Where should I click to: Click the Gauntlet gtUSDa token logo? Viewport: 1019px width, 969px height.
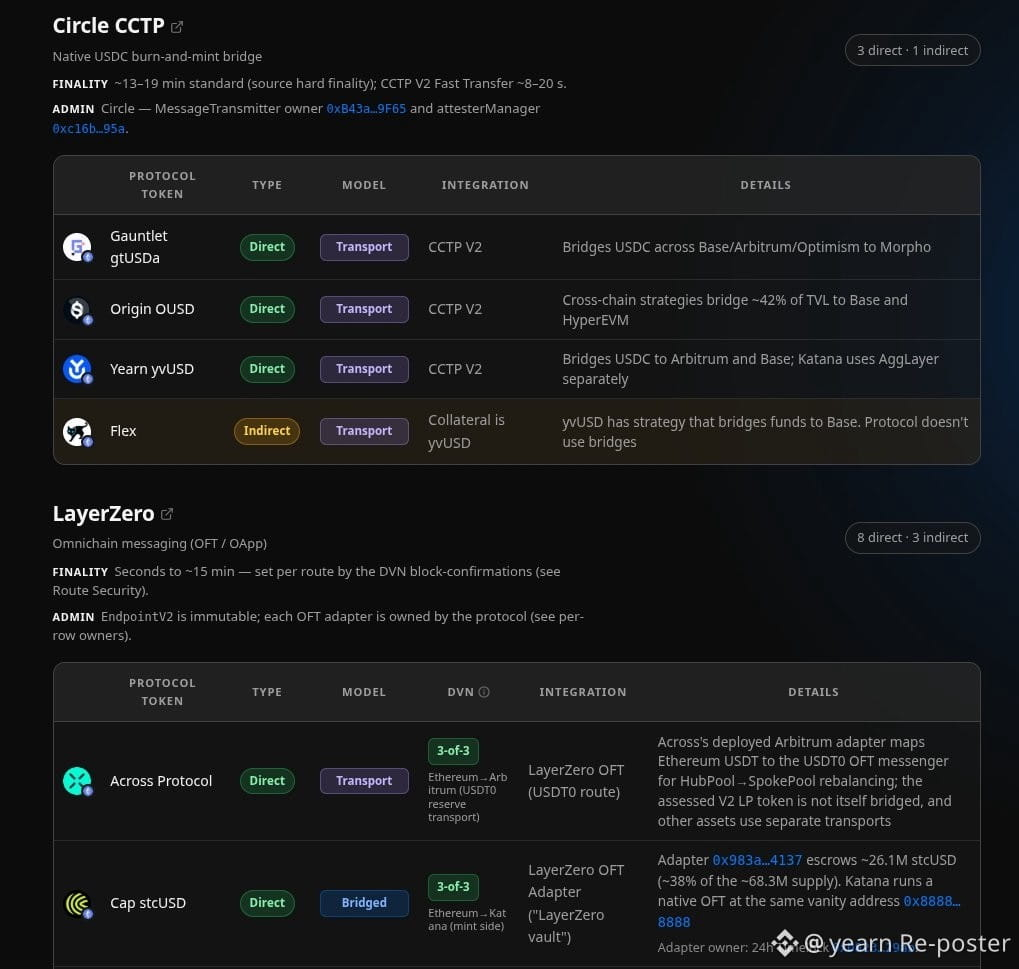coord(77,247)
